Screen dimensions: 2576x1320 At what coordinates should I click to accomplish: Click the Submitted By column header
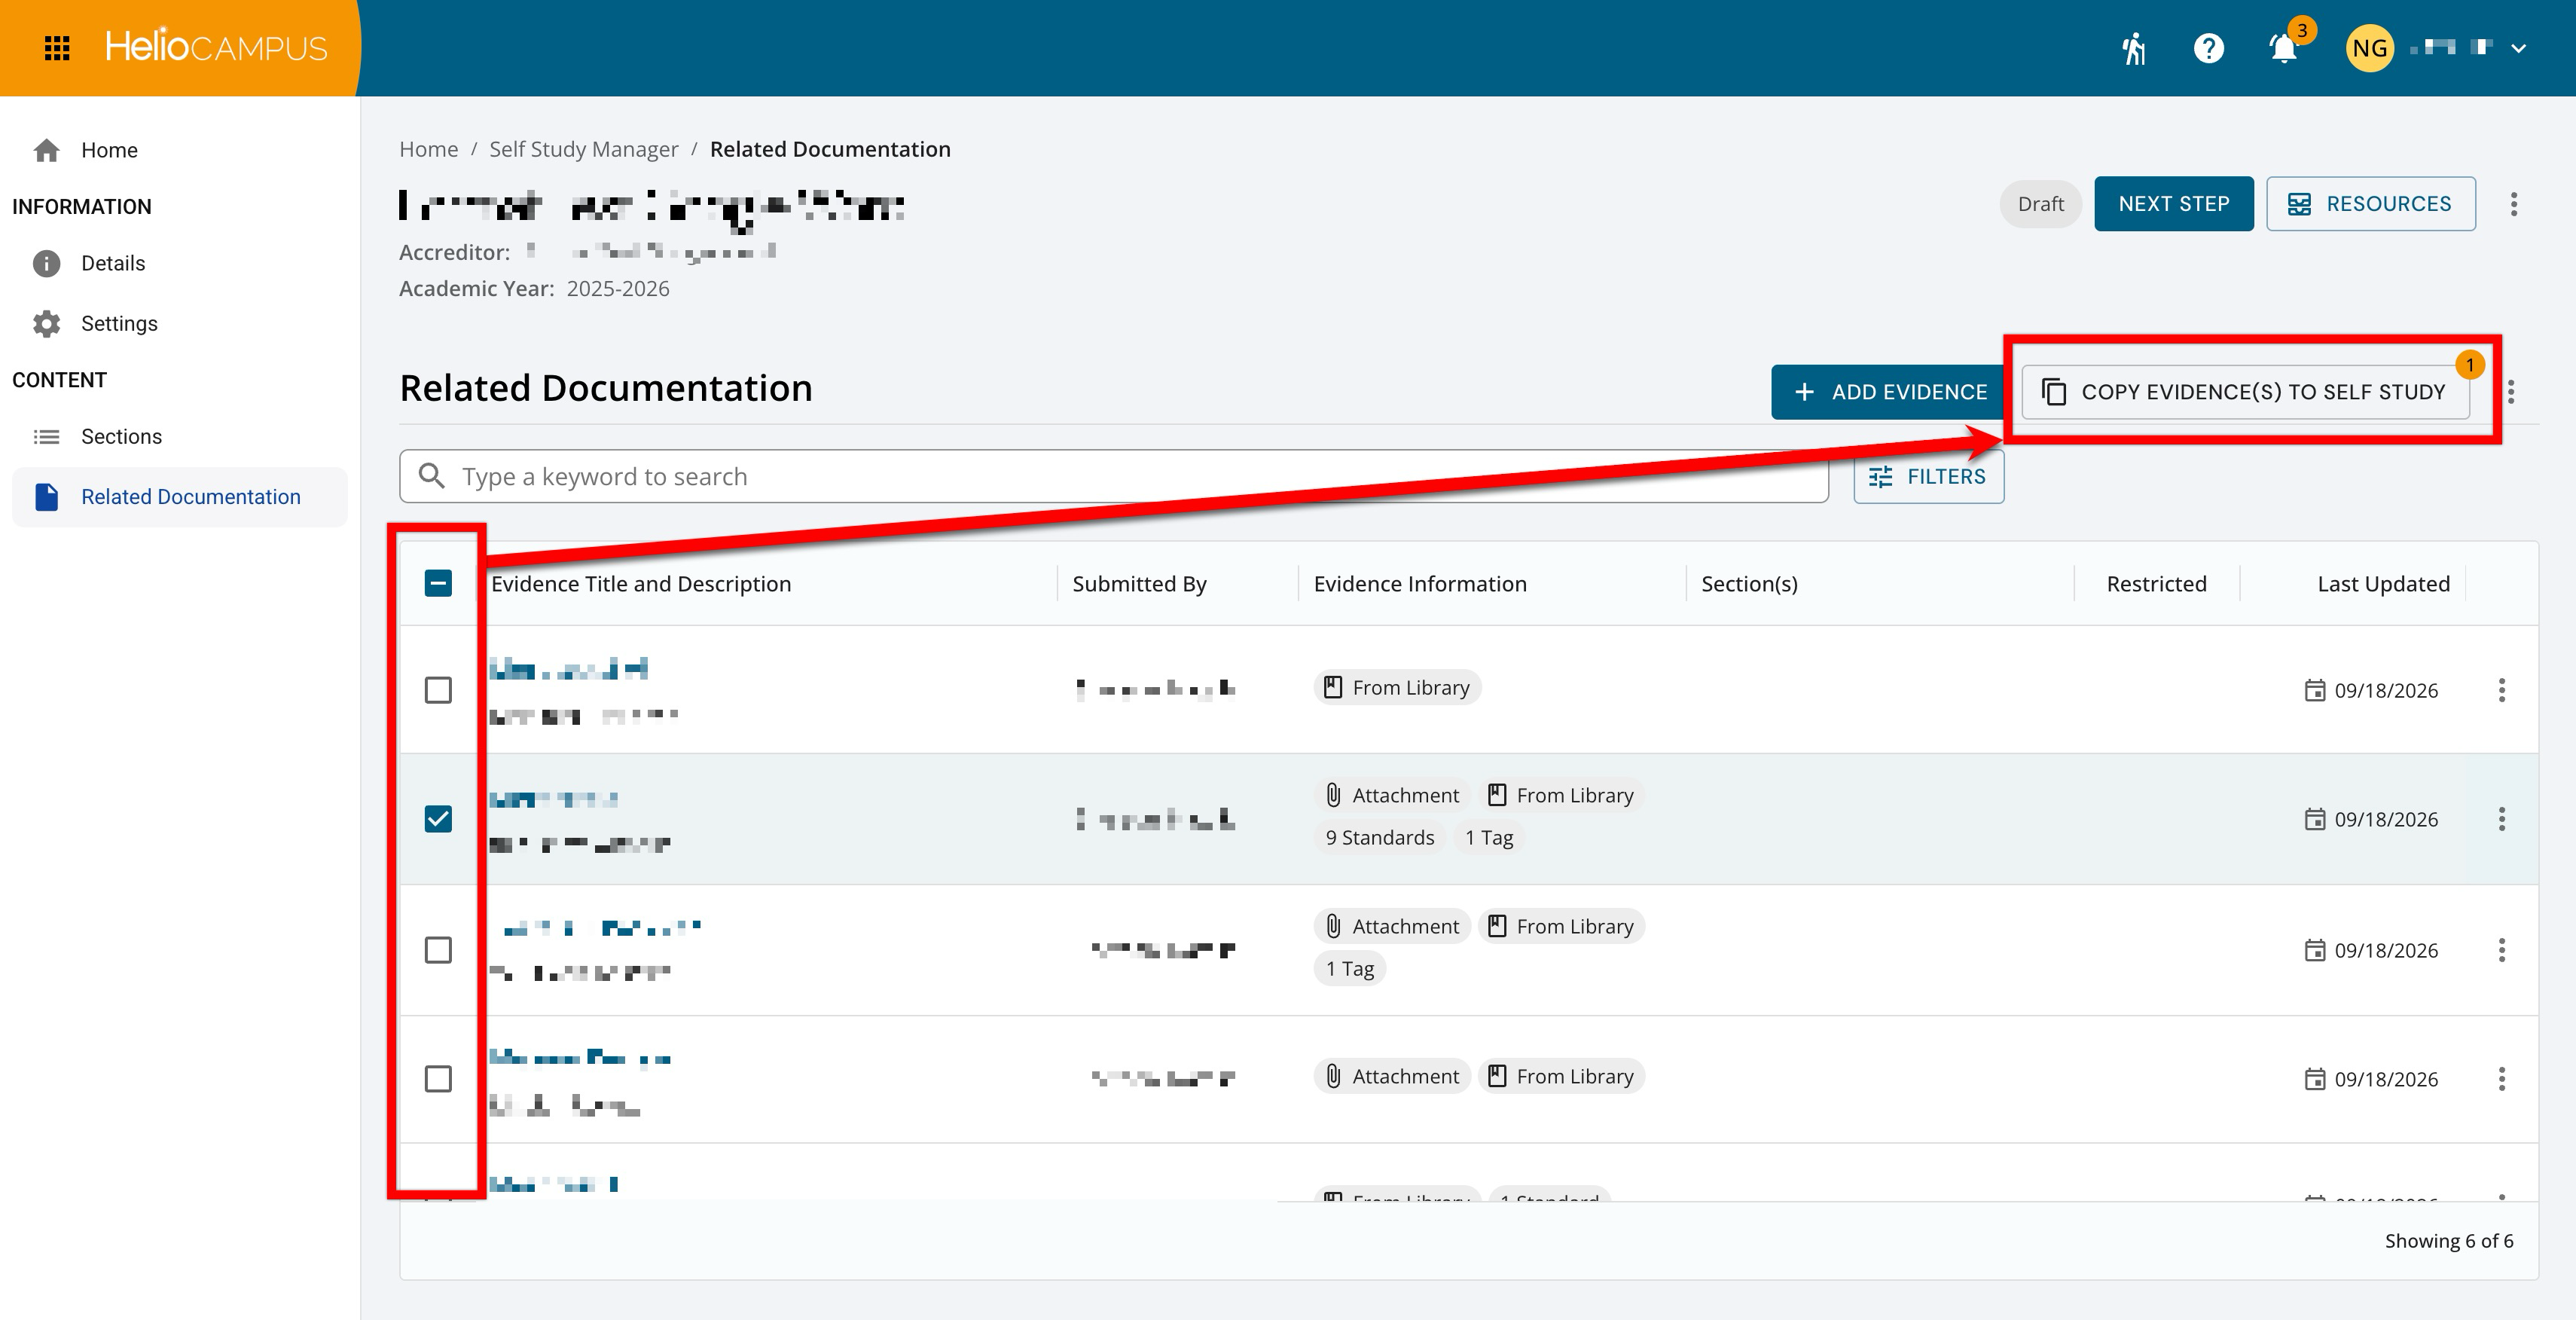click(x=1139, y=584)
